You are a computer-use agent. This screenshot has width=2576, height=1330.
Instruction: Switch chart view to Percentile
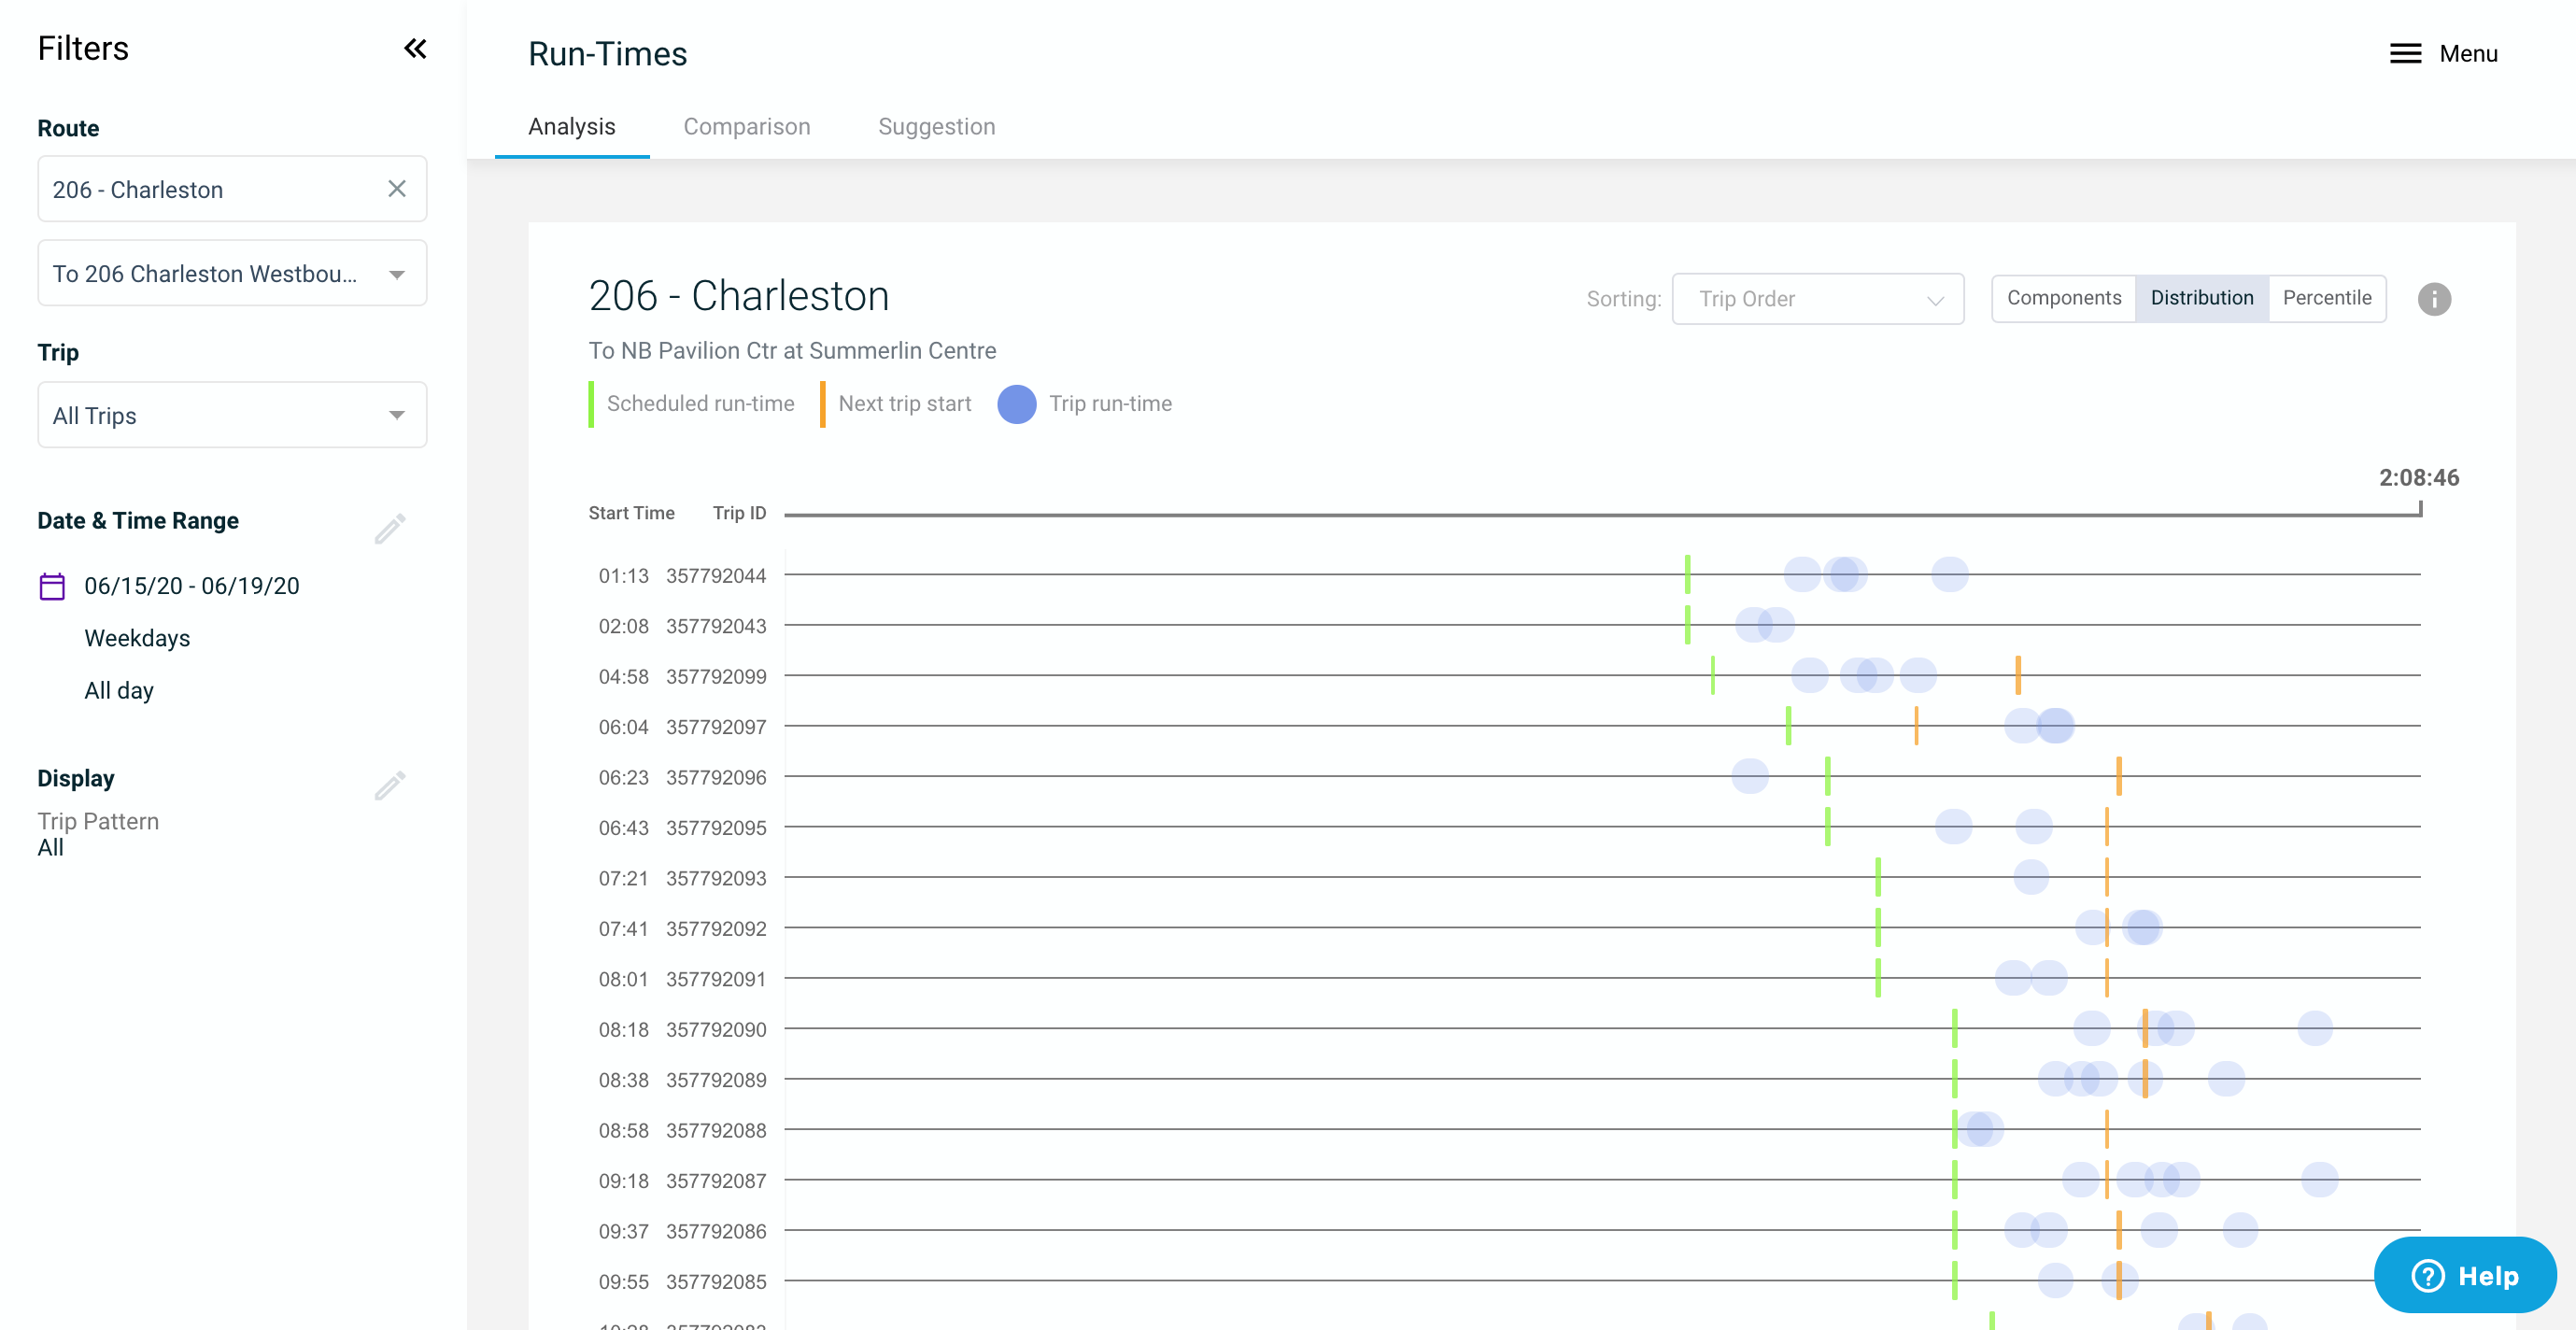[2326, 298]
